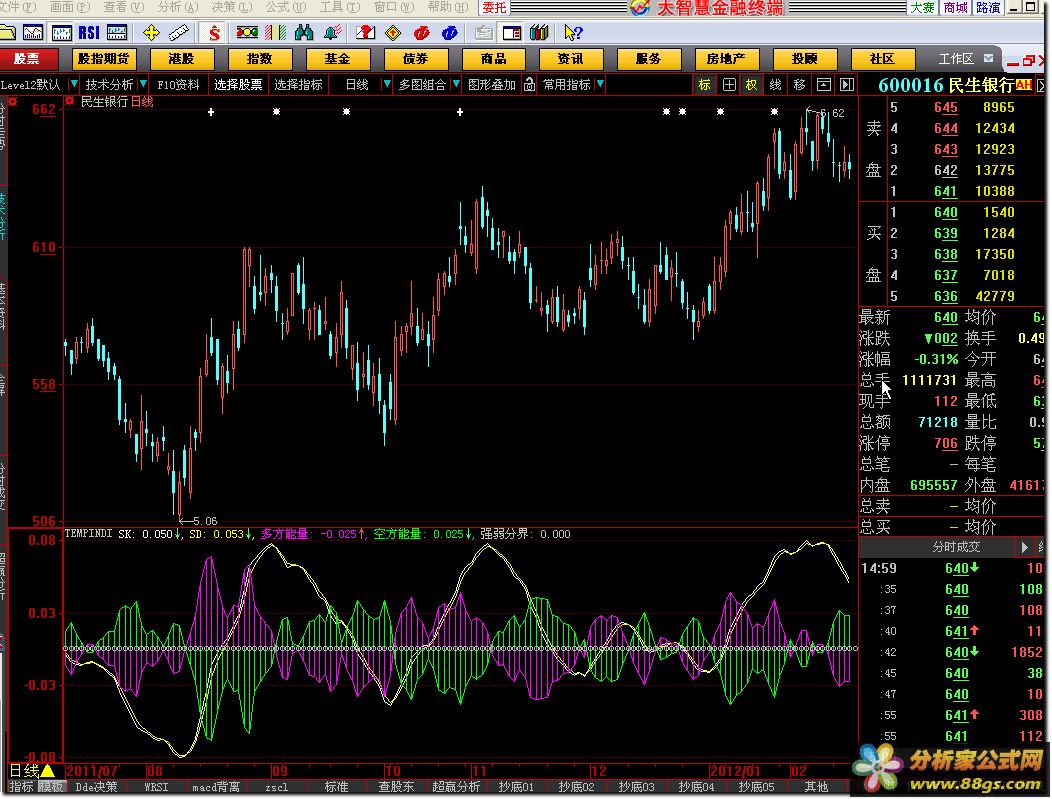Switch to the macd背离 indicator tab
Screen dimensions: 1052x799
tap(216, 787)
